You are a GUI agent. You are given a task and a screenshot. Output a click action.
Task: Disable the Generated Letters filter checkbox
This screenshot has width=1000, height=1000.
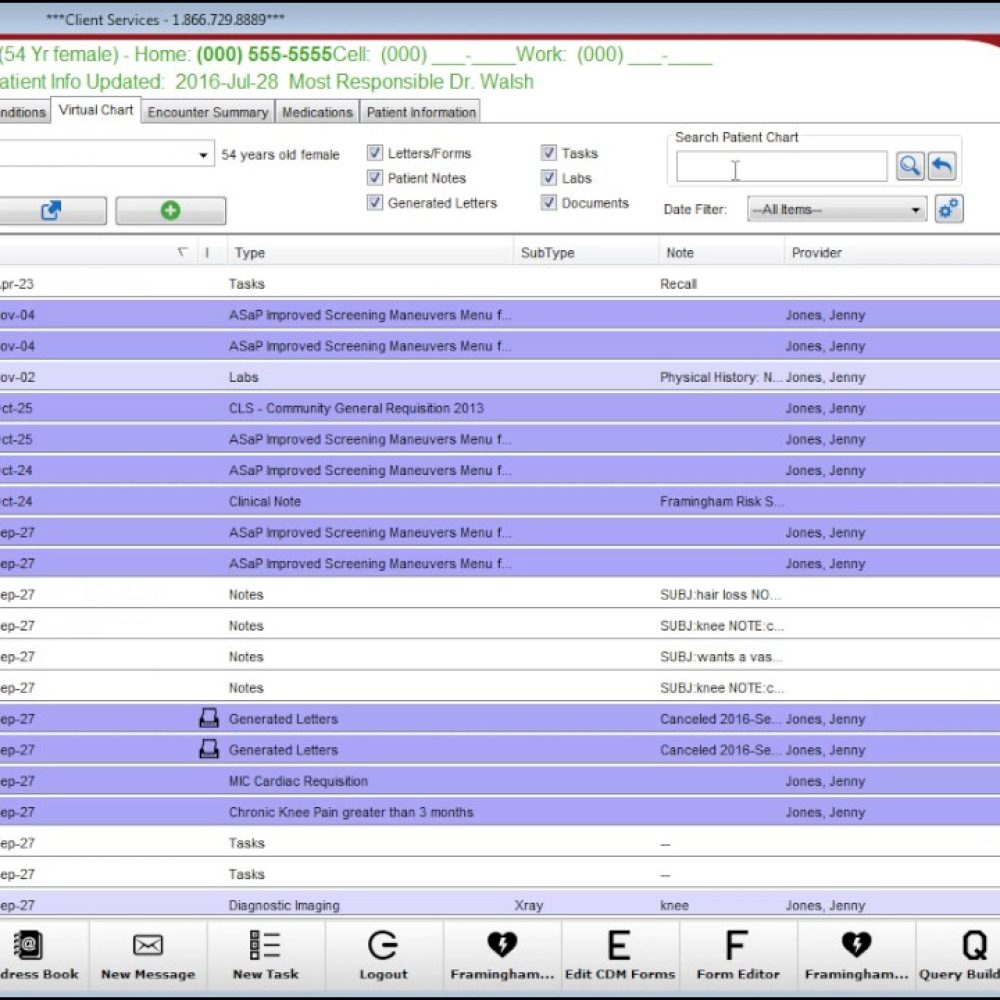click(x=375, y=203)
